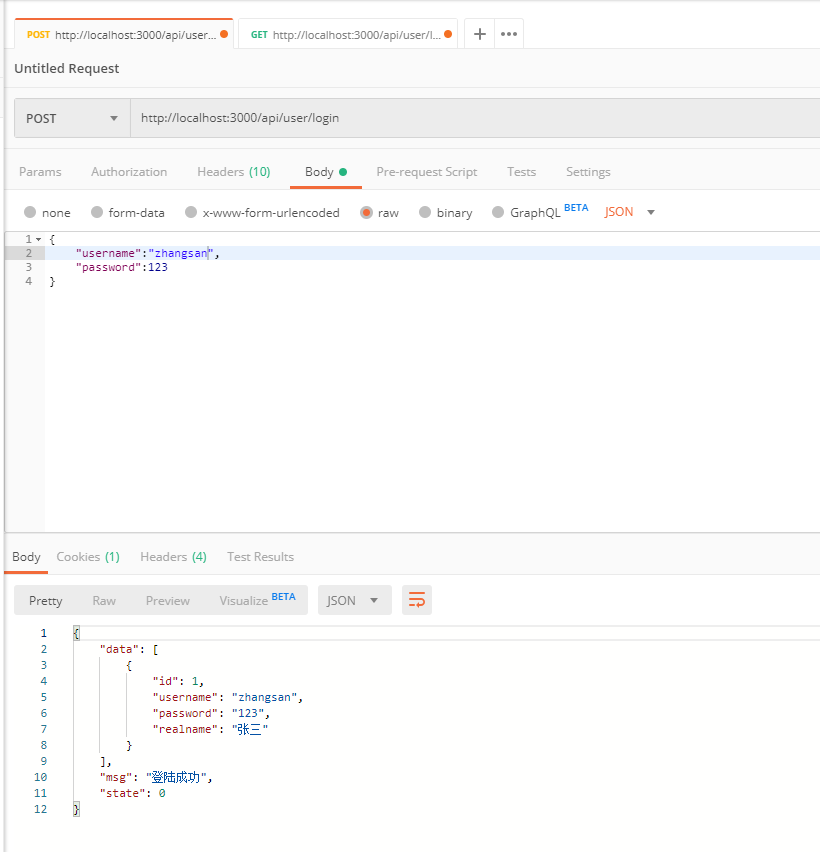
Task: Choose the x-www-form-urlencoded radio option
Action: point(191,213)
